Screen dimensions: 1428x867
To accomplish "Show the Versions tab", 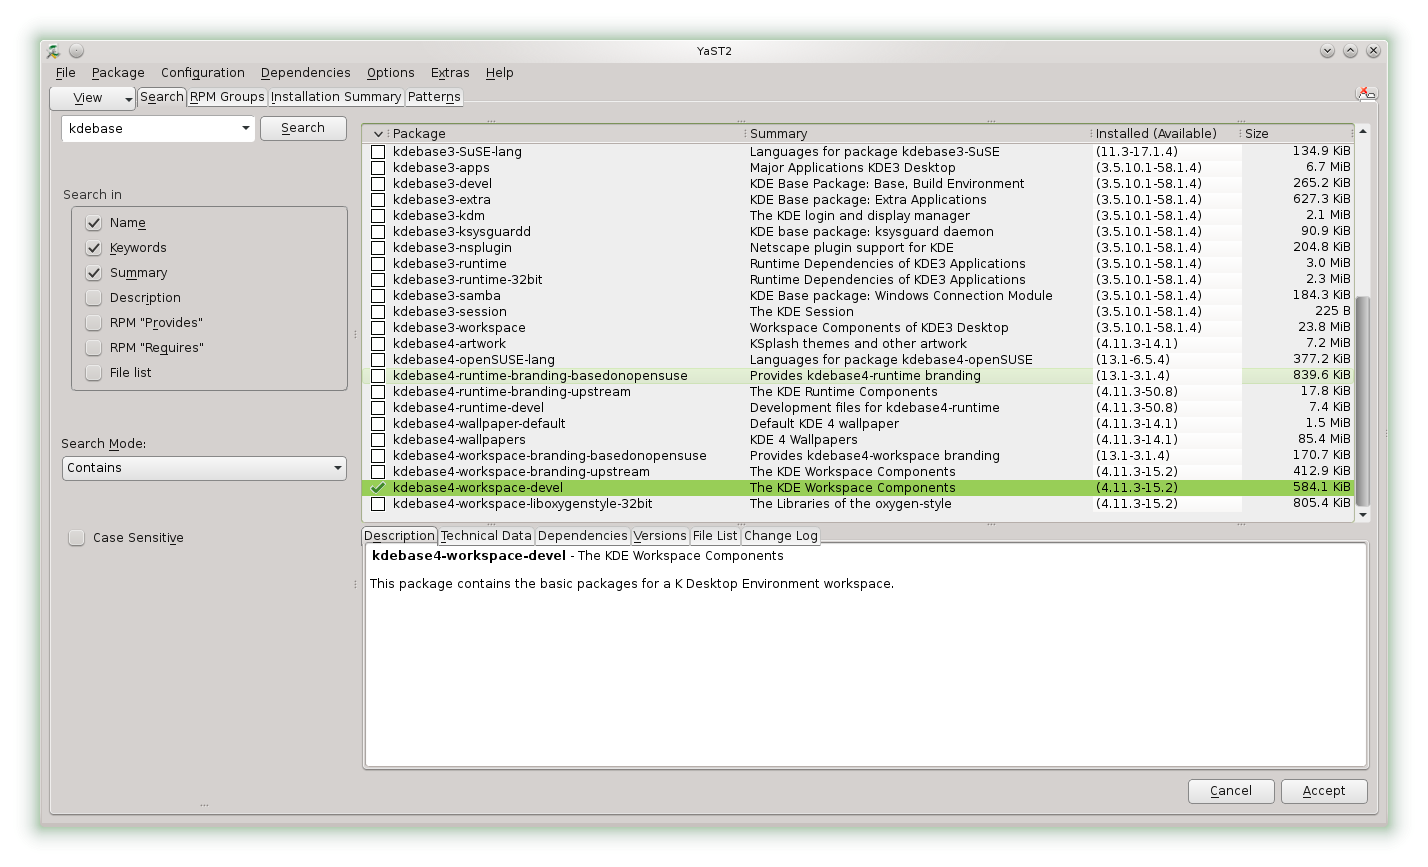I will 660,536.
